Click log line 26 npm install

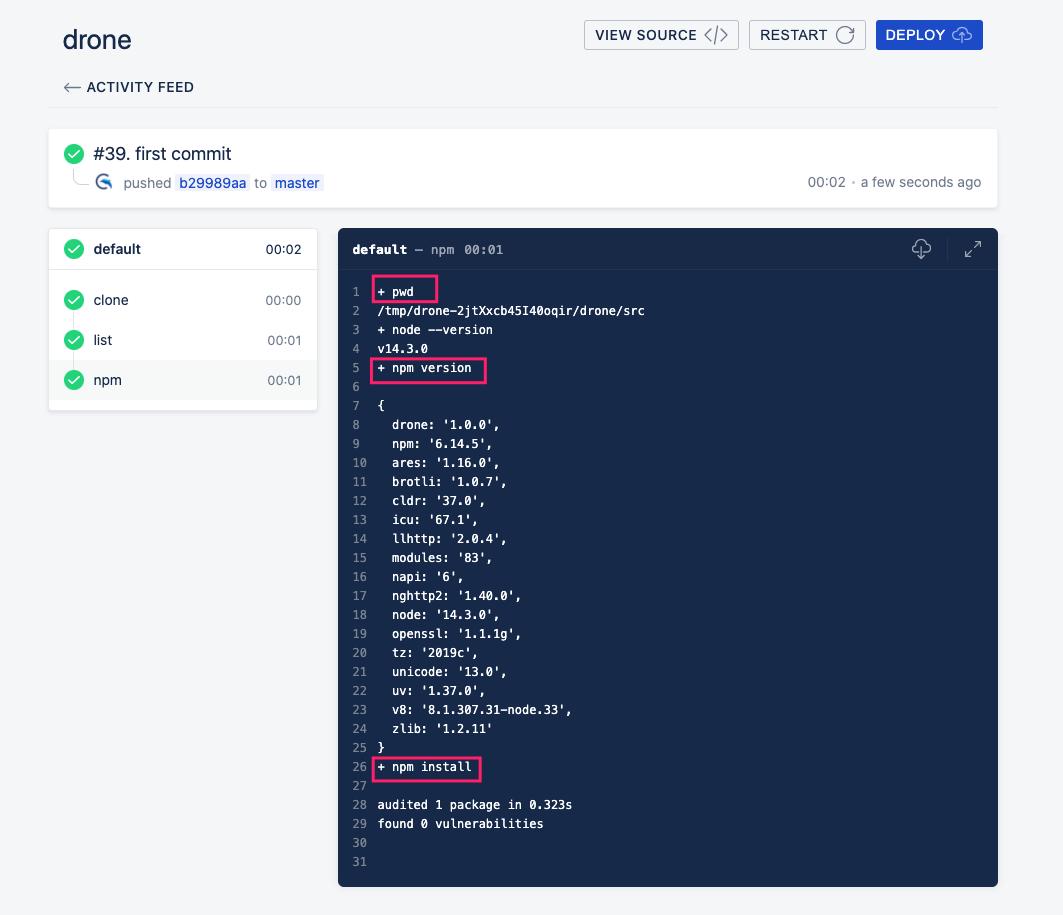[424, 767]
